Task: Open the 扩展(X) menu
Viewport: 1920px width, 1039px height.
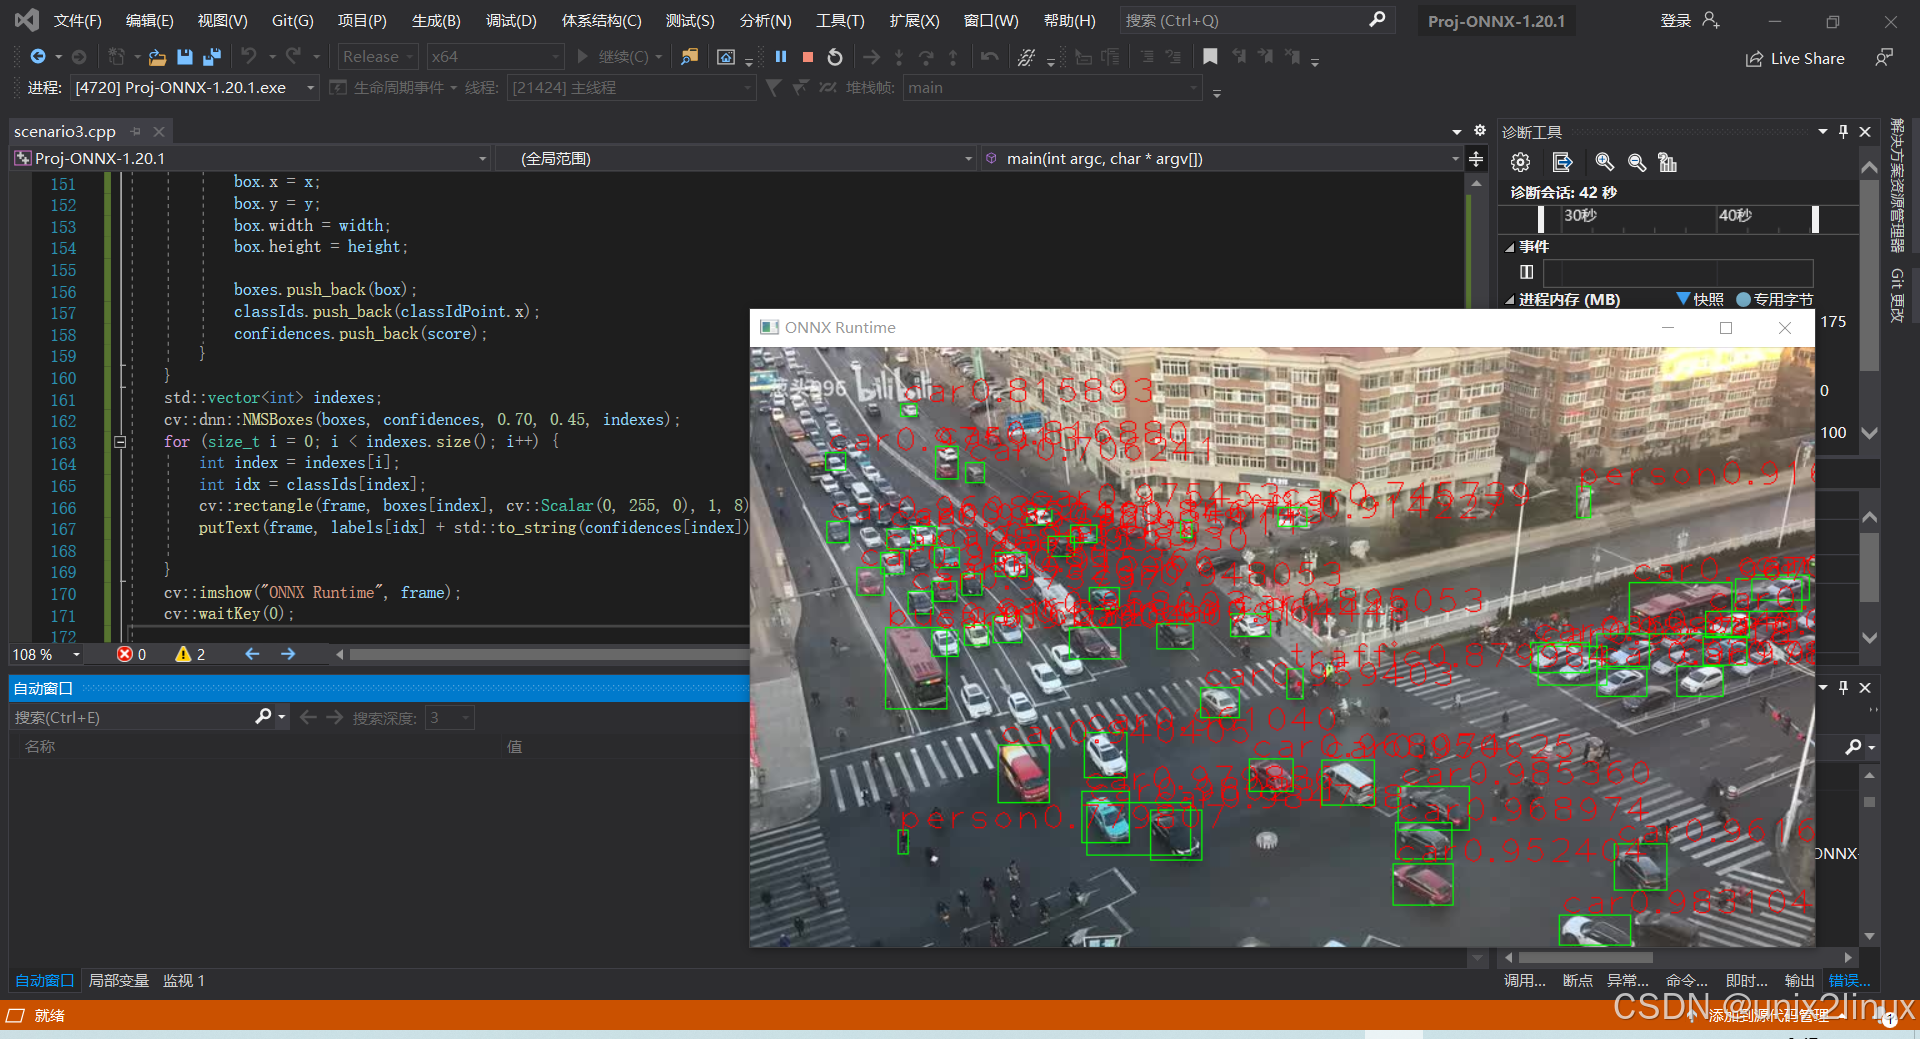Action: point(914,20)
